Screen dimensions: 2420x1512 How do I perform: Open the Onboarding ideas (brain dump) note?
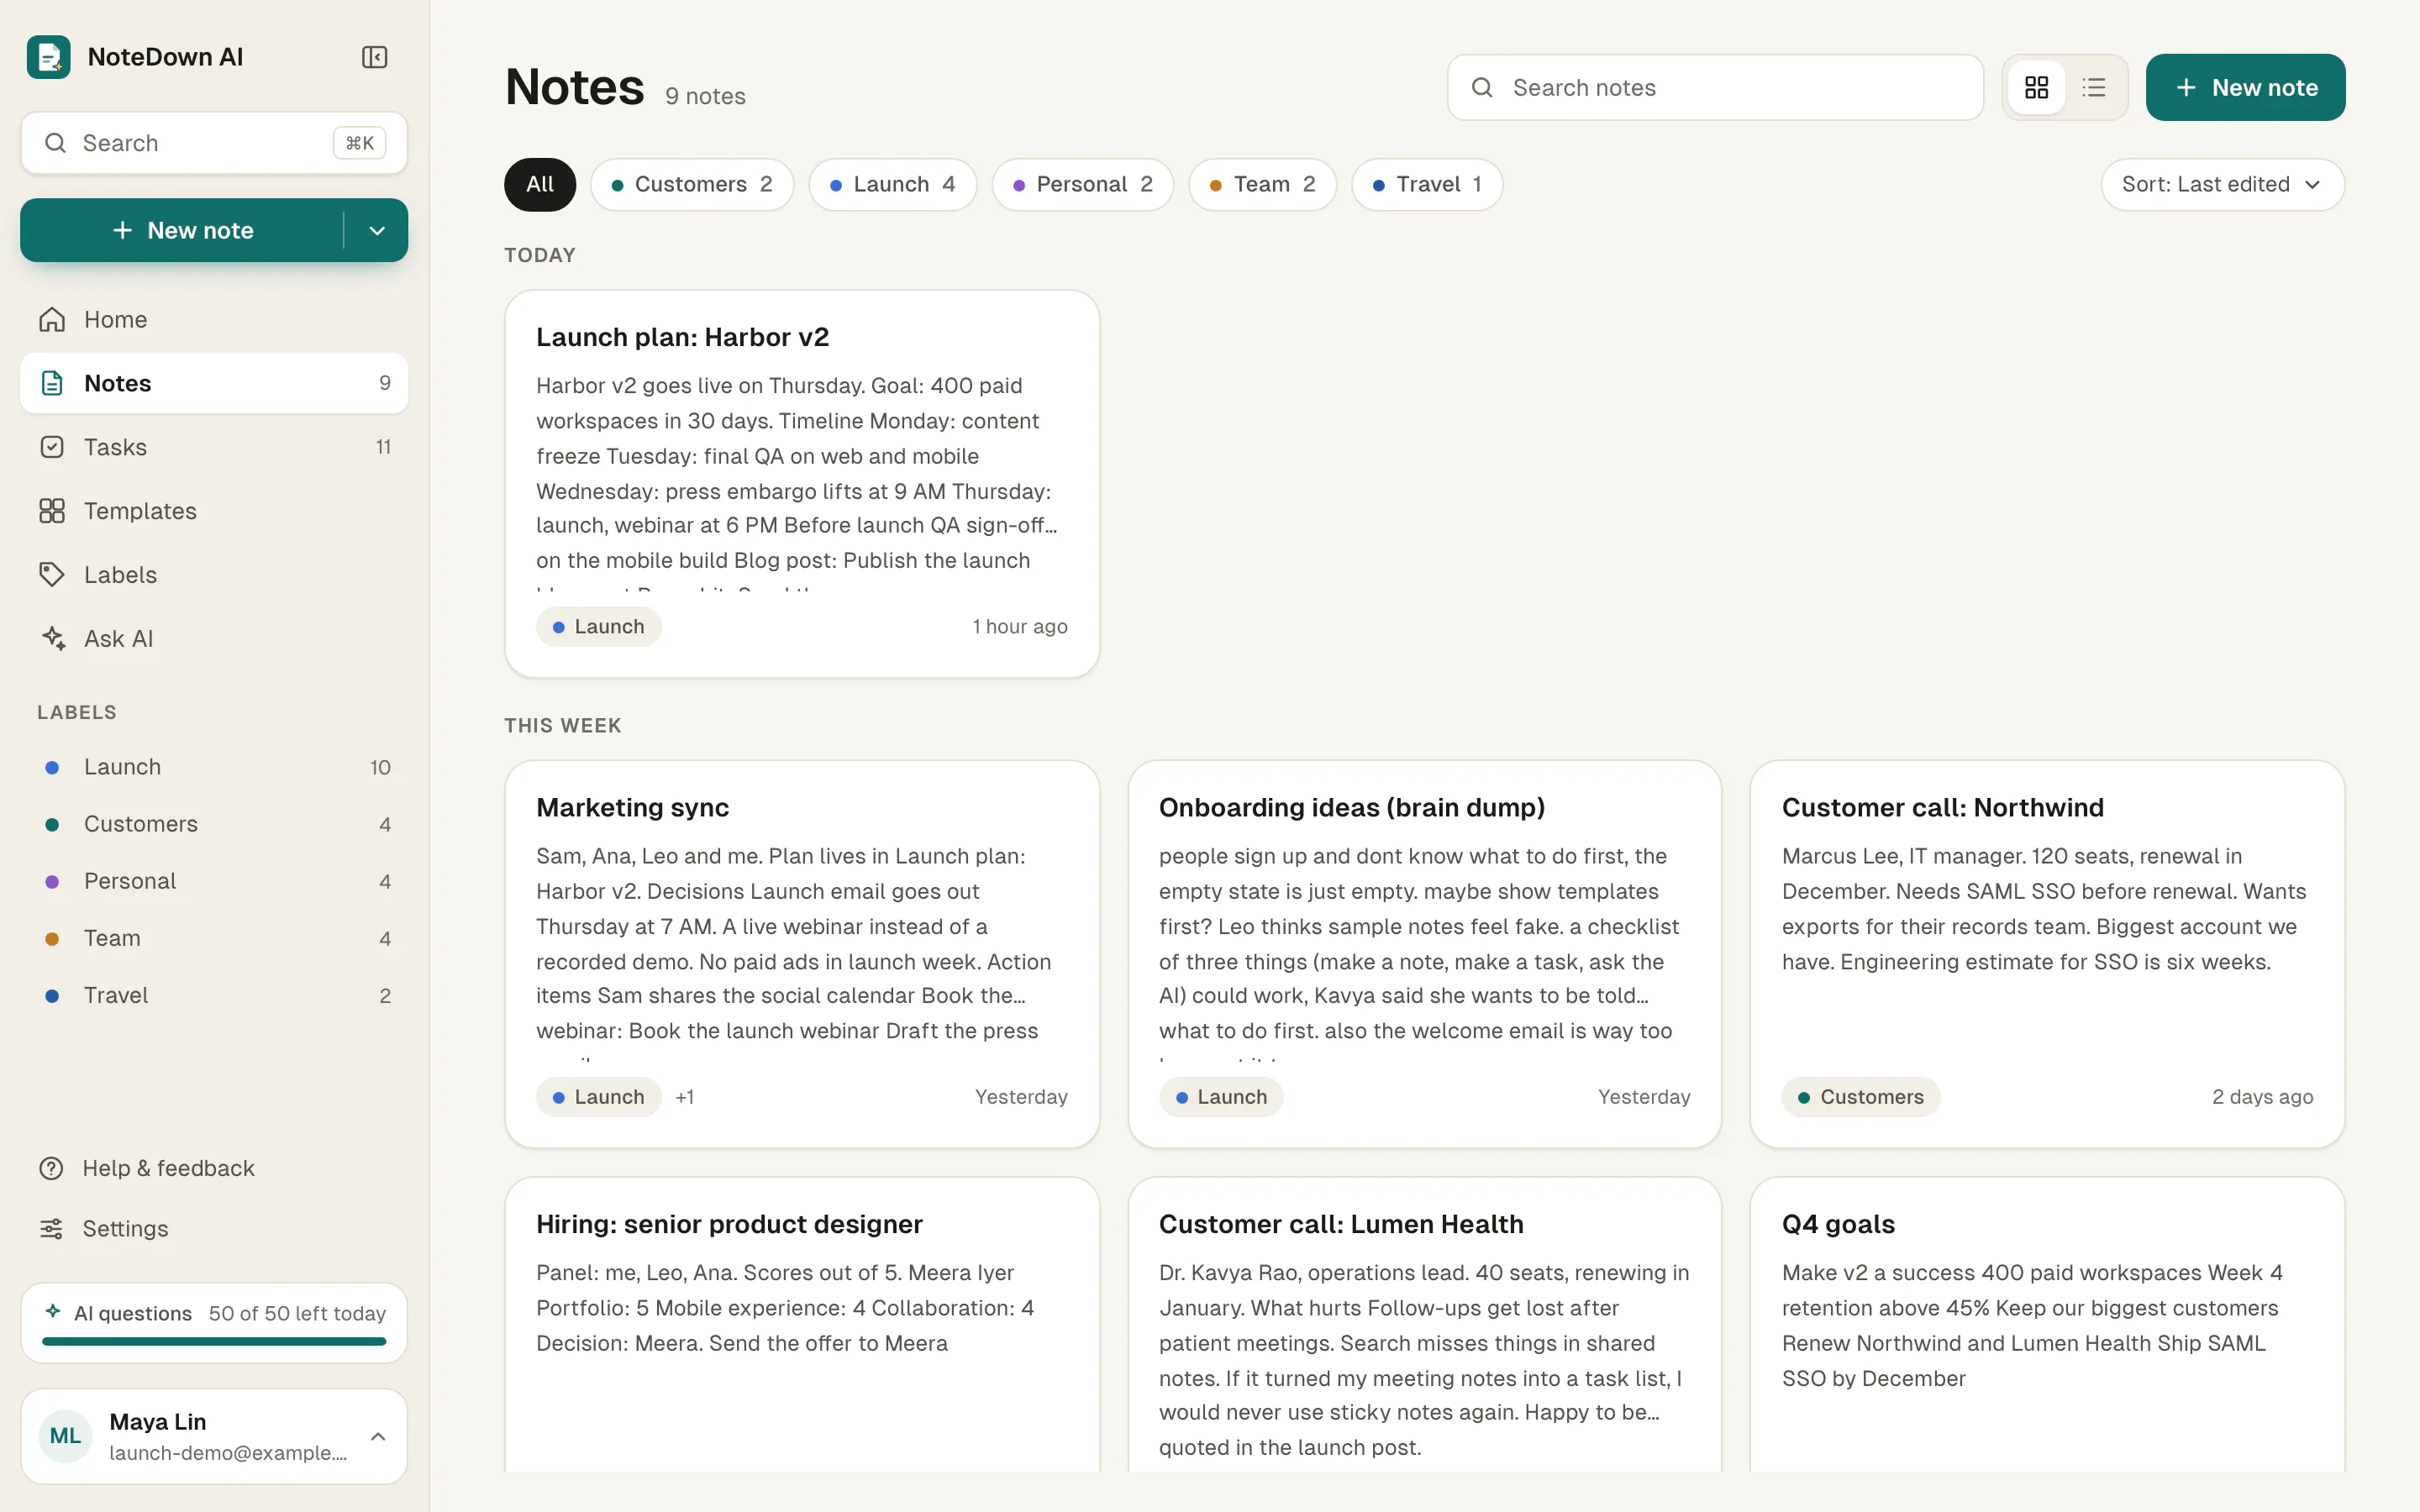point(1424,954)
